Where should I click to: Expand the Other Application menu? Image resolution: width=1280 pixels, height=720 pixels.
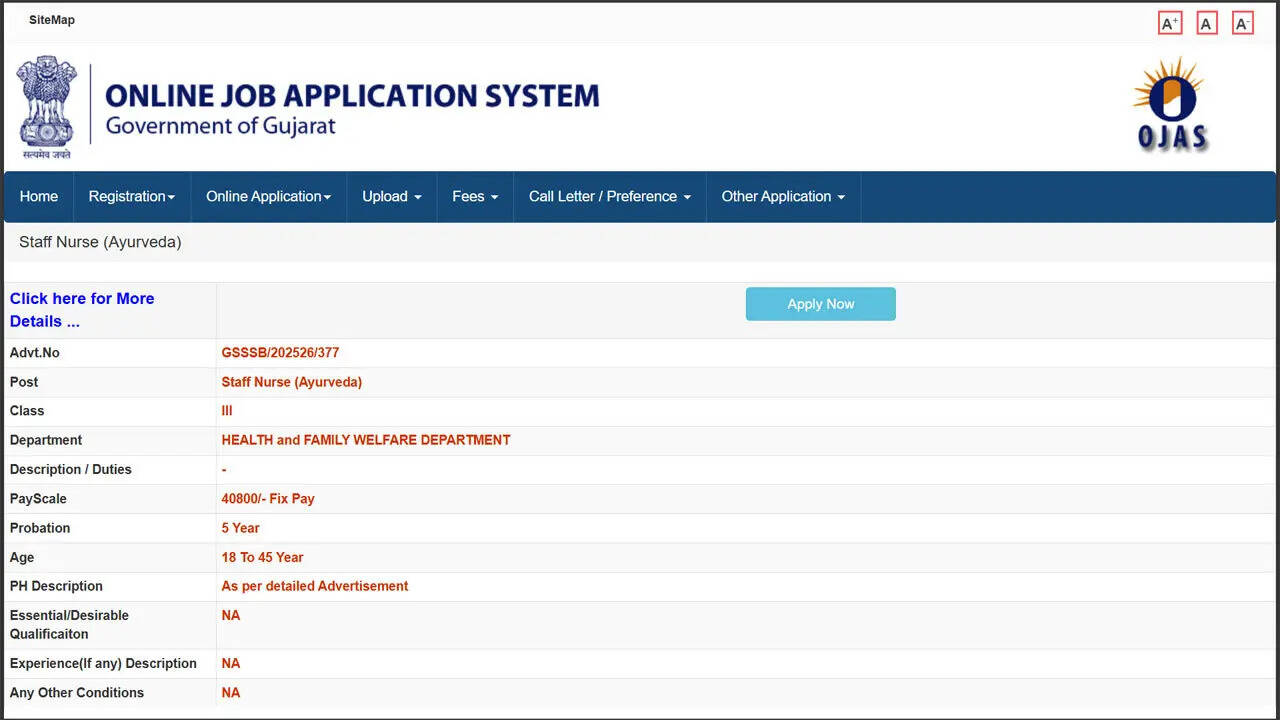tap(783, 196)
